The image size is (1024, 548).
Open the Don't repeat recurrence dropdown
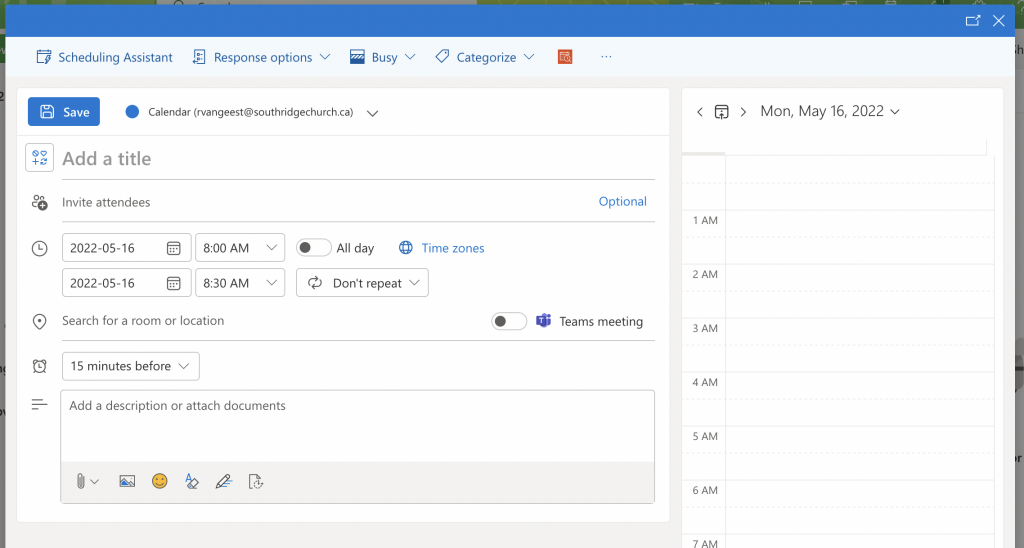point(362,283)
